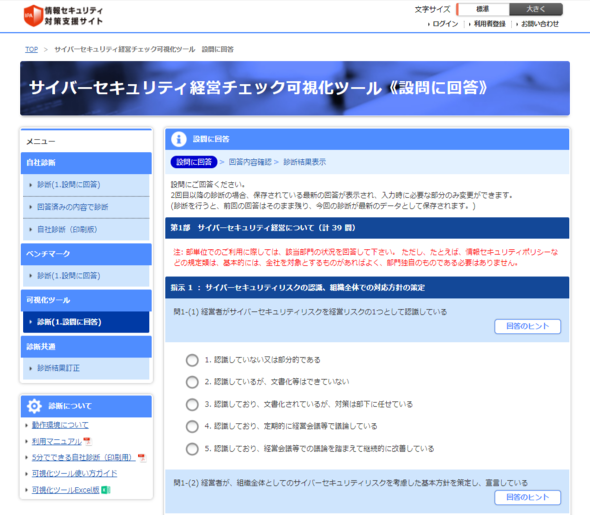
Task: Click the 自社診断 menu section header
Action: point(86,163)
